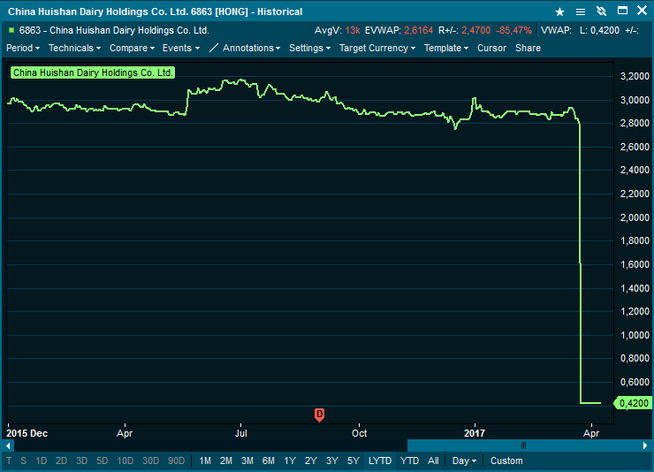Select the 30D range option

click(151, 461)
